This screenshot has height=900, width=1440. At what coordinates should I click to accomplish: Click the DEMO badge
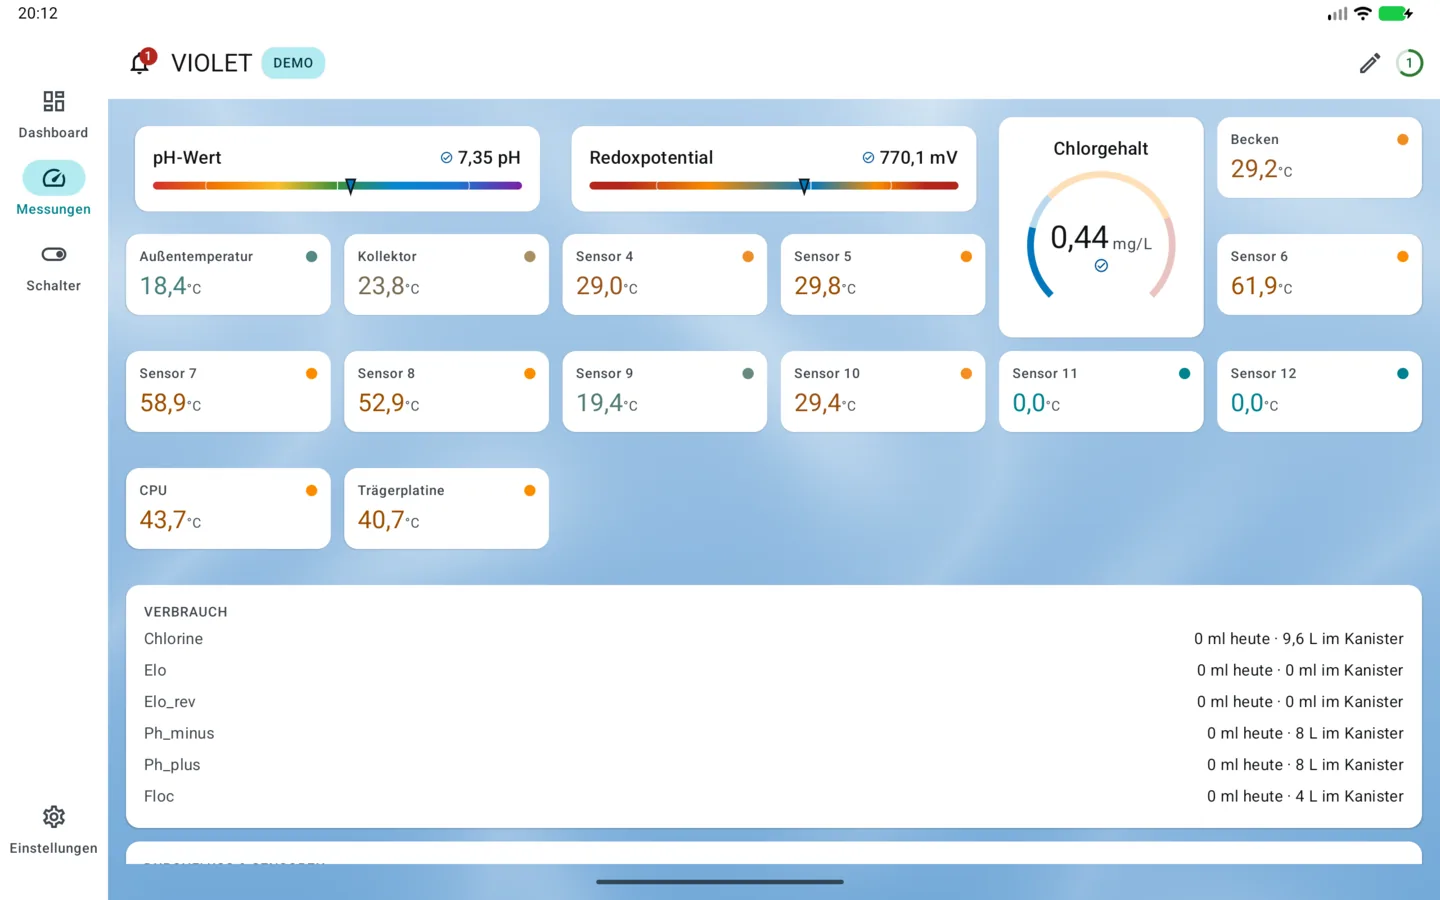pos(293,63)
